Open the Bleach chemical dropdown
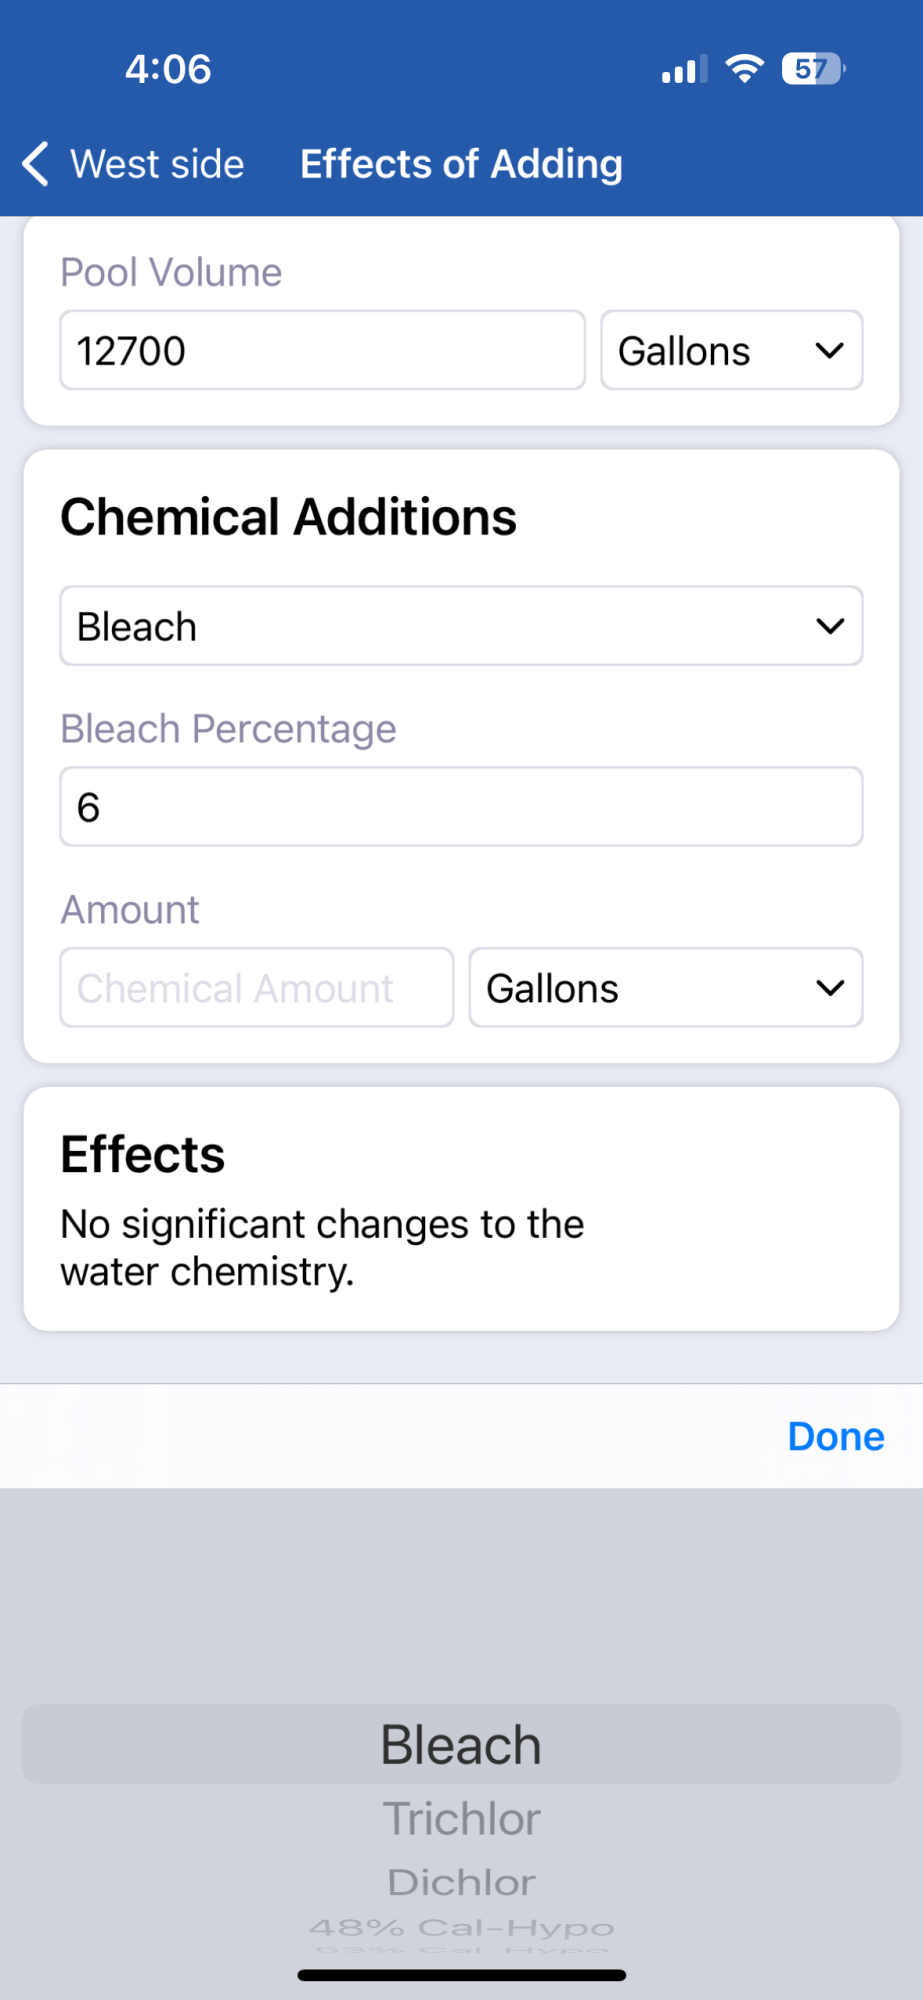 click(x=461, y=626)
